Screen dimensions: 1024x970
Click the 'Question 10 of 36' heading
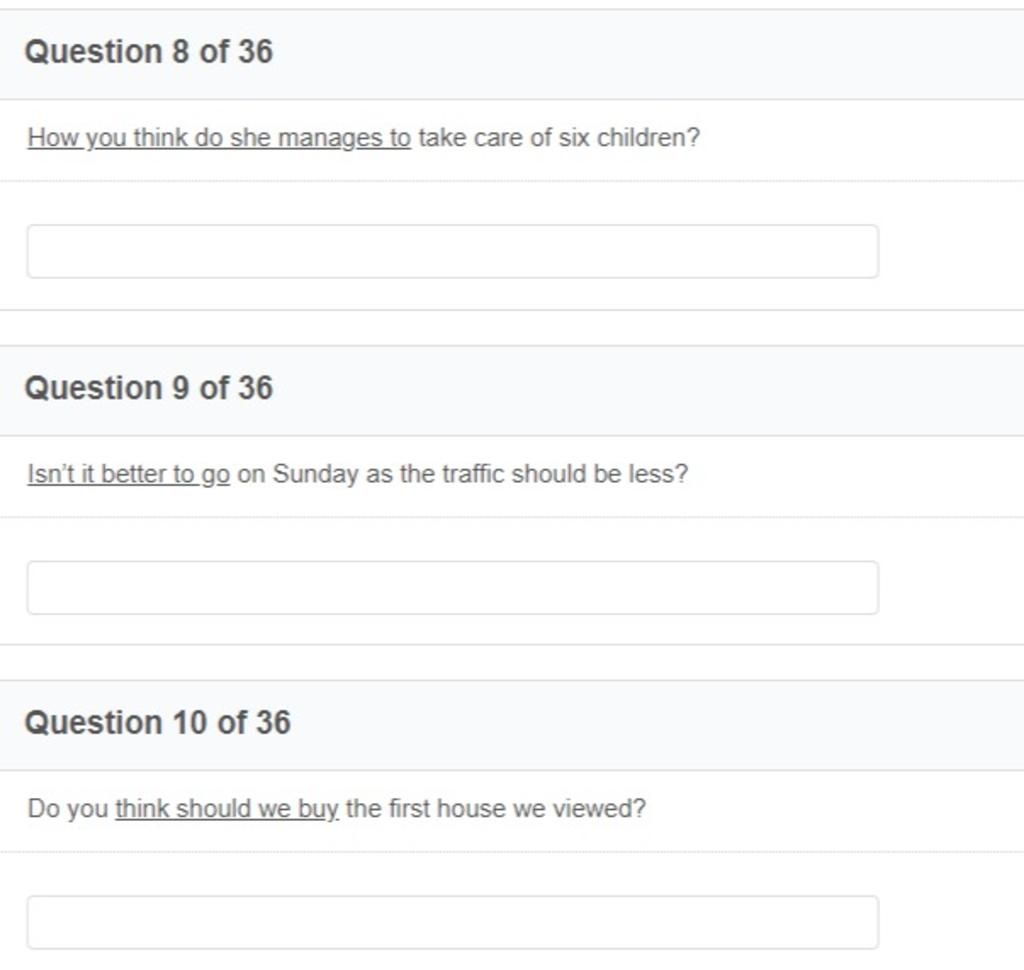[157, 723]
